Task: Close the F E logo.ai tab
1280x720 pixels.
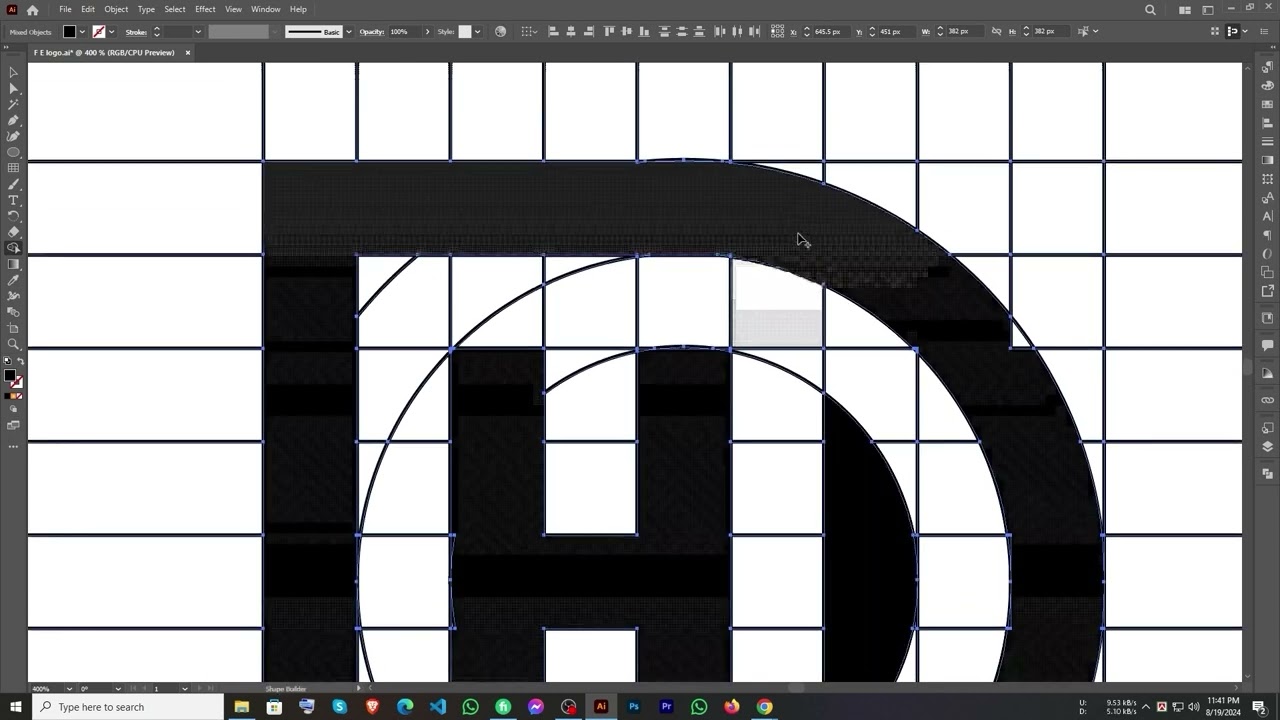Action: (x=187, y=52)
